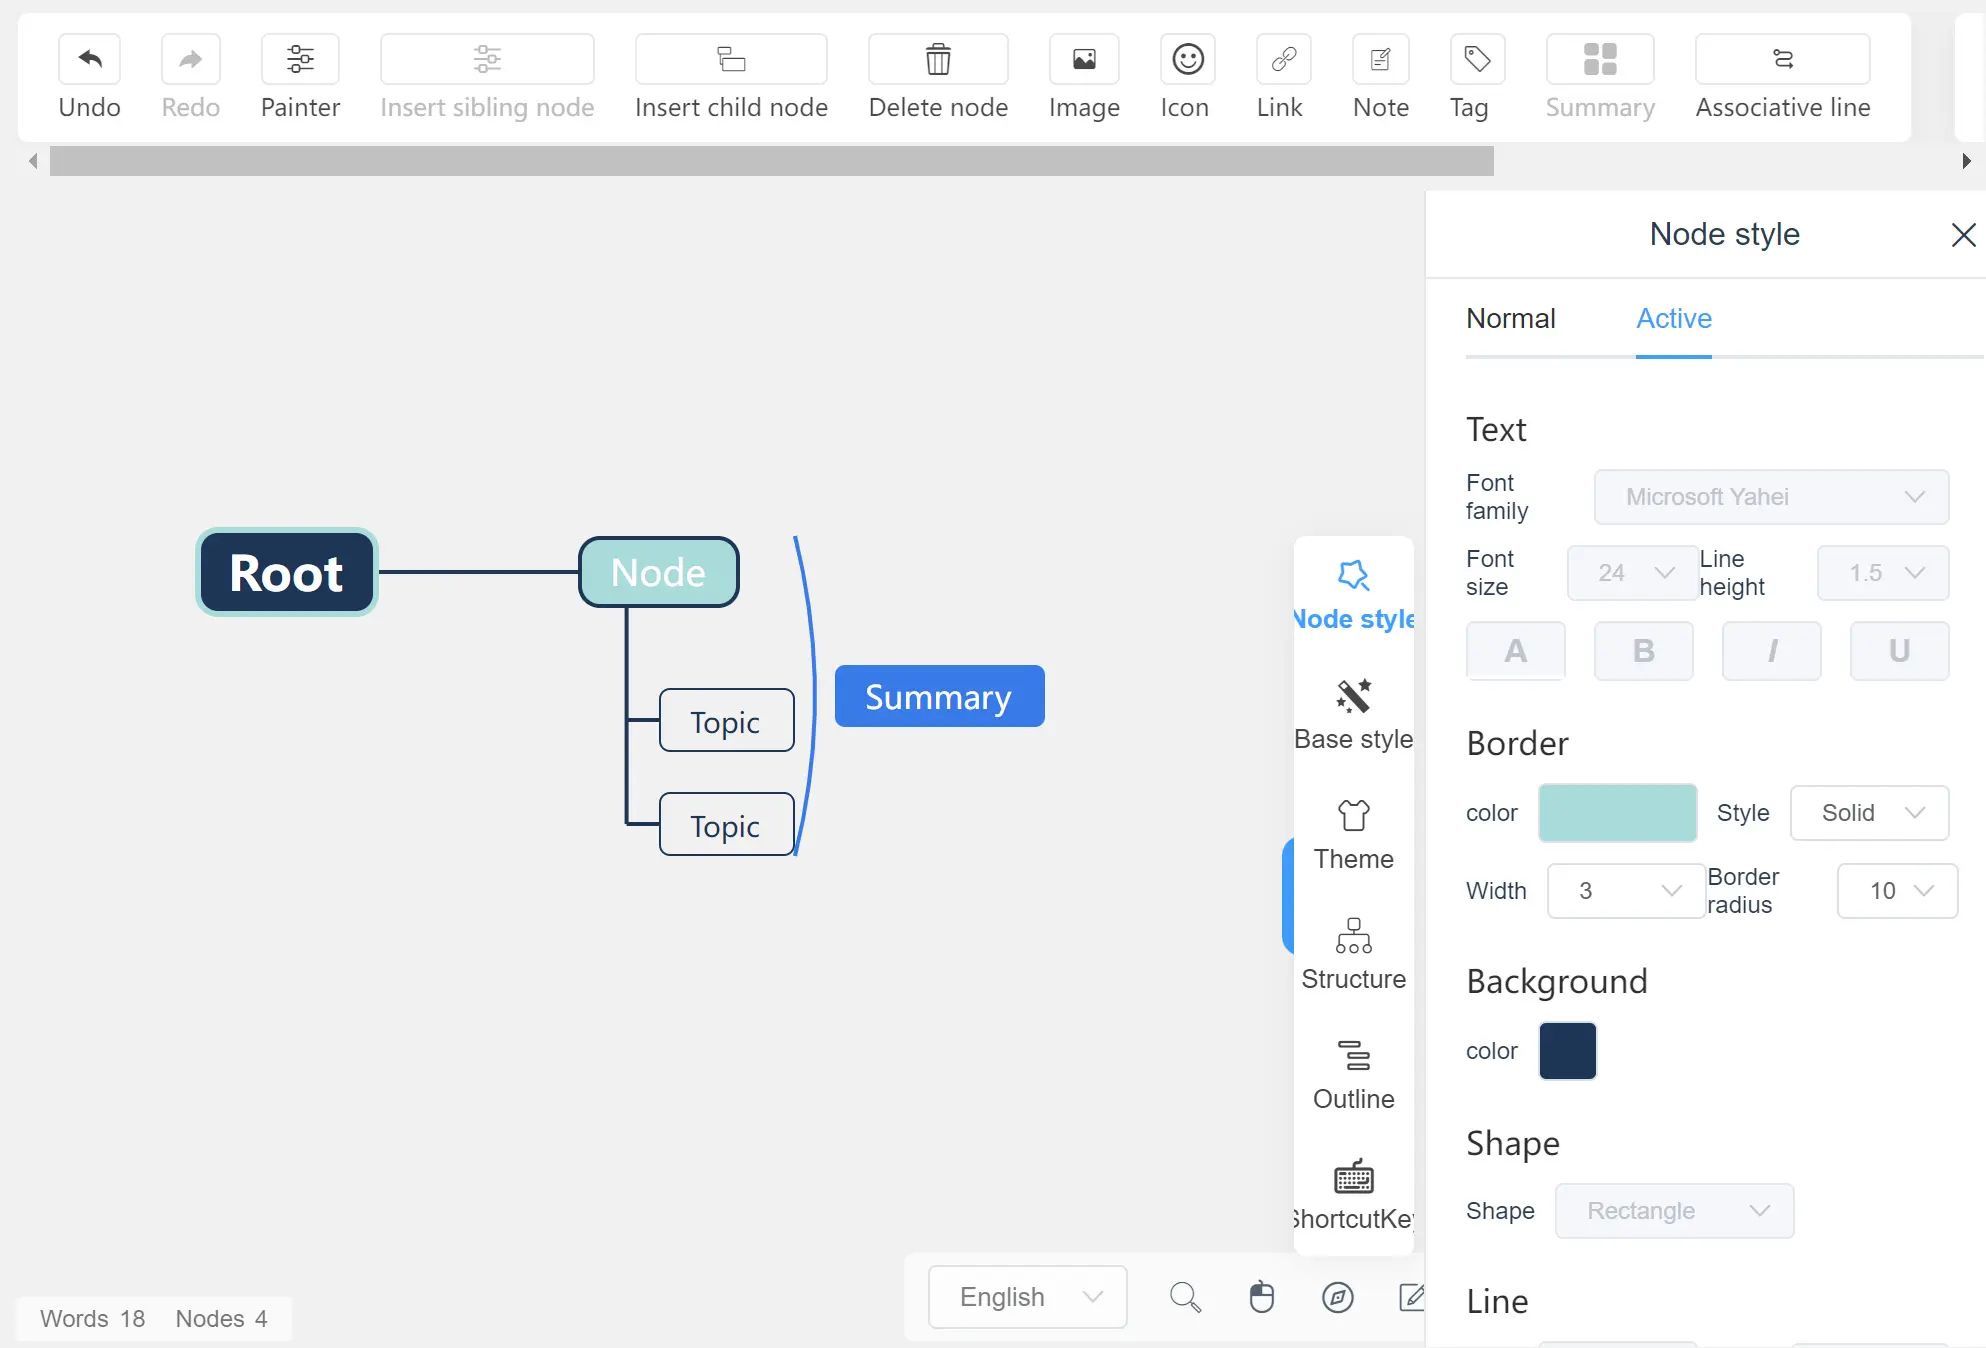Open the English language dropdown
The width and height of the screenshot is (1986, 1348).
(1028, 1297)
